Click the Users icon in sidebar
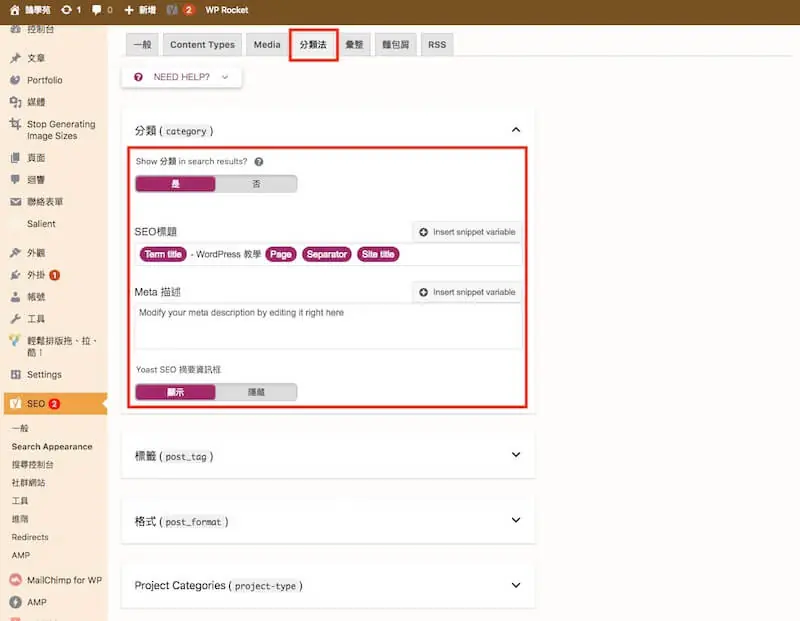 click(x=15, y=297)
